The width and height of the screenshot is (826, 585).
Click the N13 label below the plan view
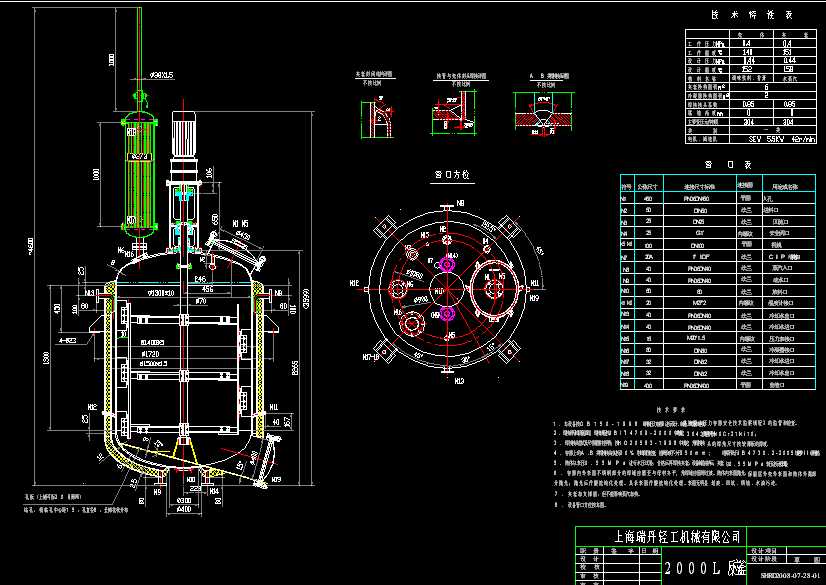point(459,381)
